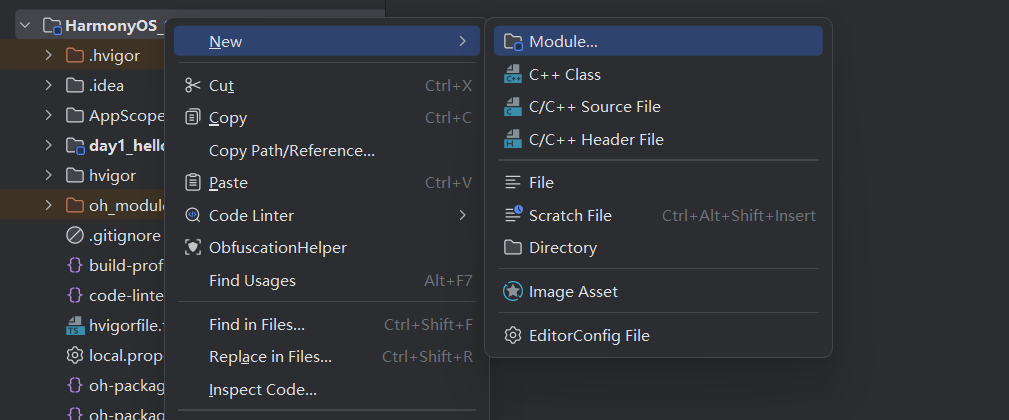Collapse the HarmonyOS project root node
The image size is (1009, 420).
26,26
